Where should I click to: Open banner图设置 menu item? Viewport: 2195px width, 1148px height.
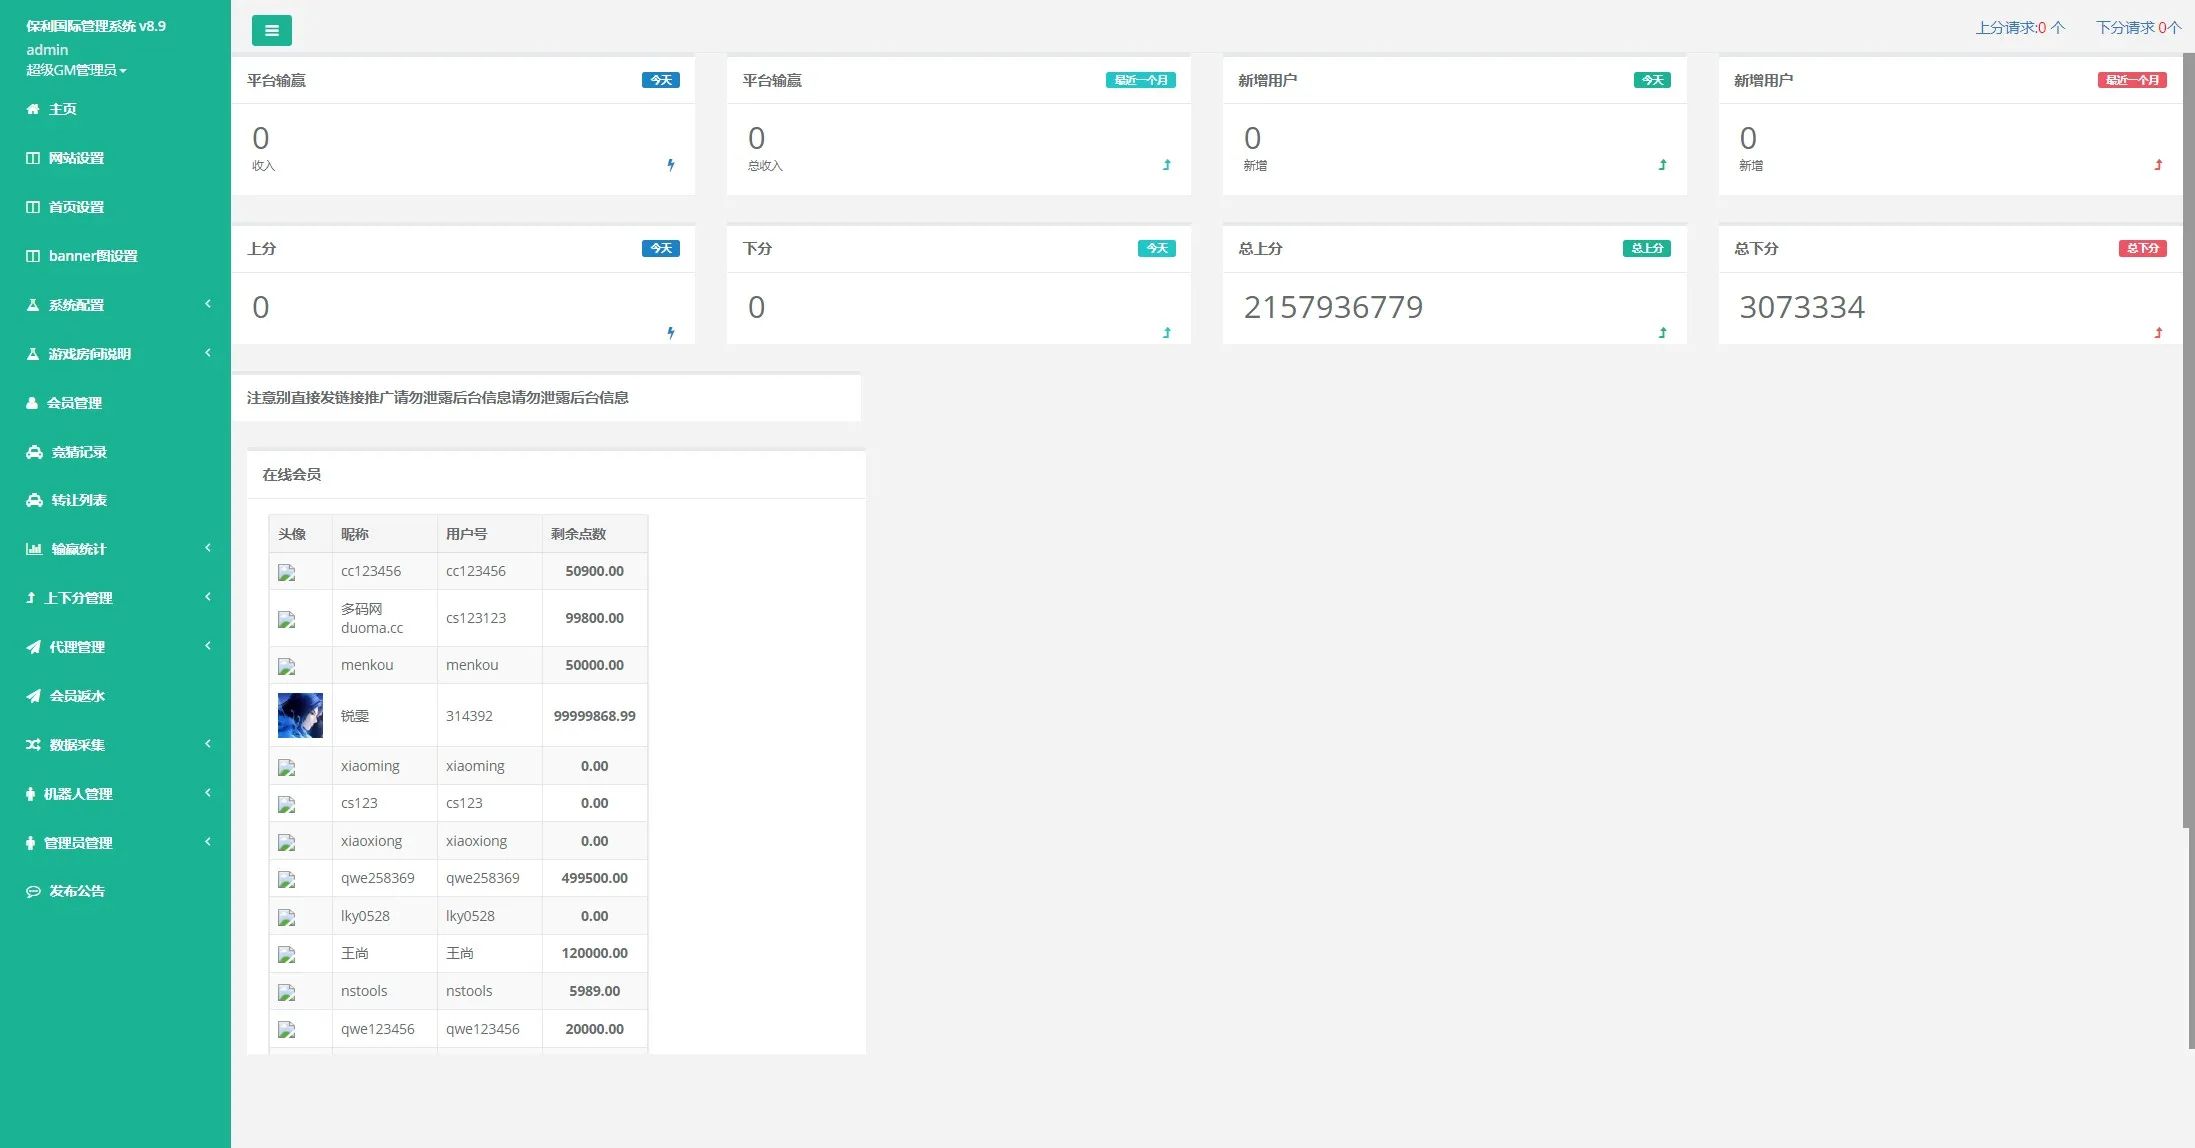coord(93,256)
